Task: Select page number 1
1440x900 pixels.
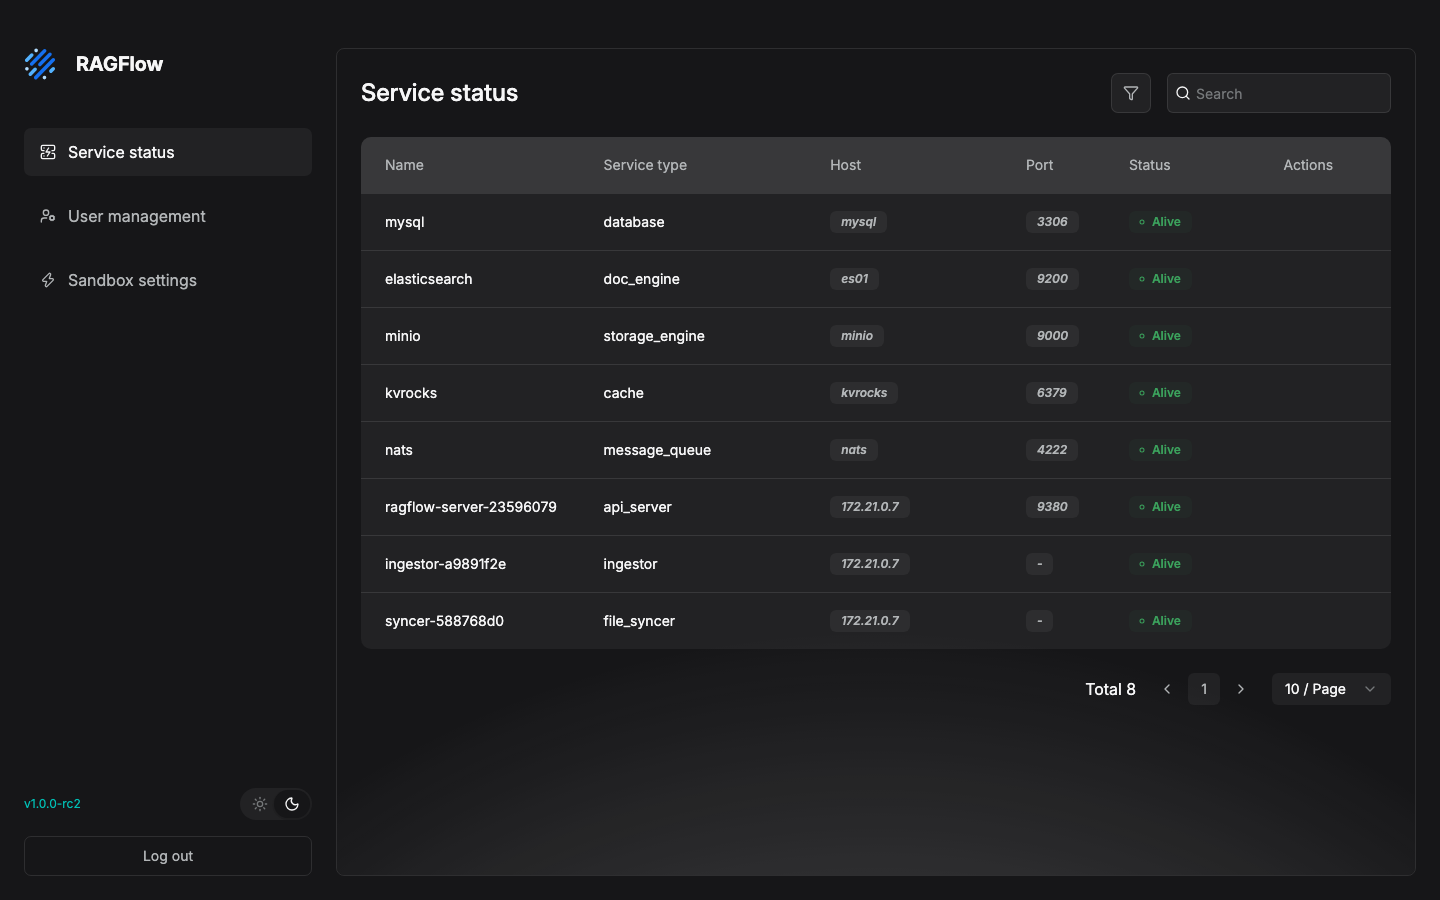Action: [x=1204, y=689]
